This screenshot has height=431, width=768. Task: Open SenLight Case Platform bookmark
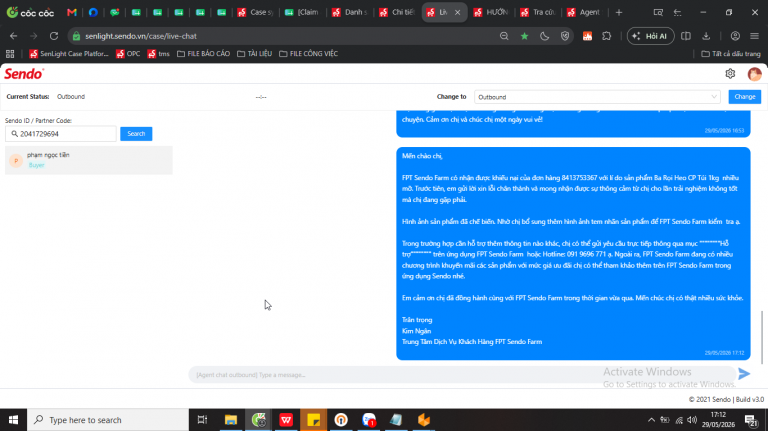[69, 54]
